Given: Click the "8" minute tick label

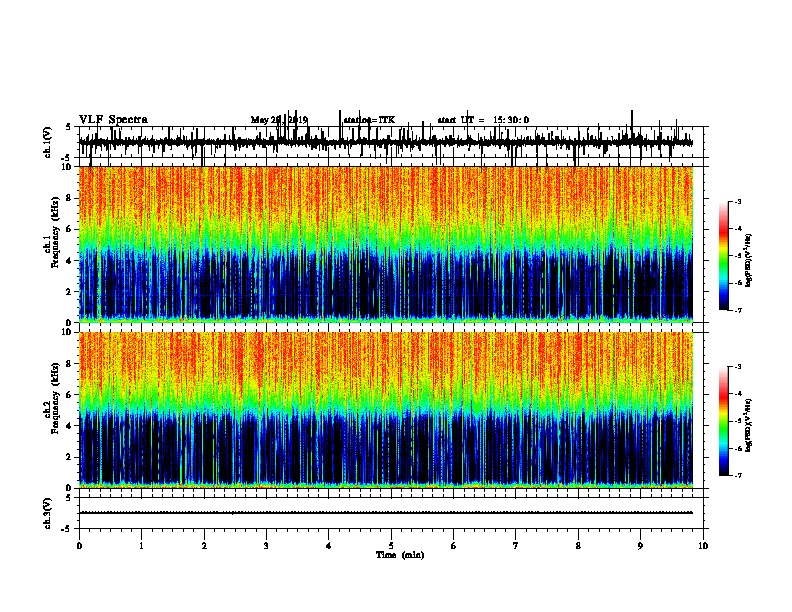Looking at the screenshot, I should [578, 546].
